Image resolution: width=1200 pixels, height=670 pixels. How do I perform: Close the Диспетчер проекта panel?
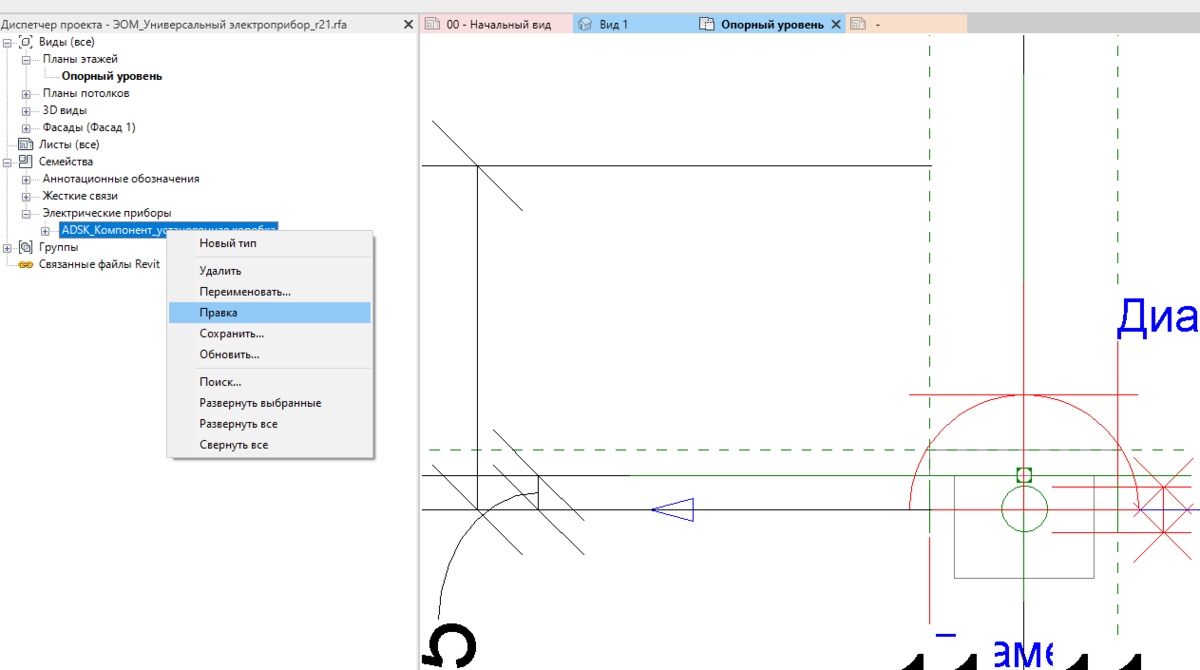point(406,24)
